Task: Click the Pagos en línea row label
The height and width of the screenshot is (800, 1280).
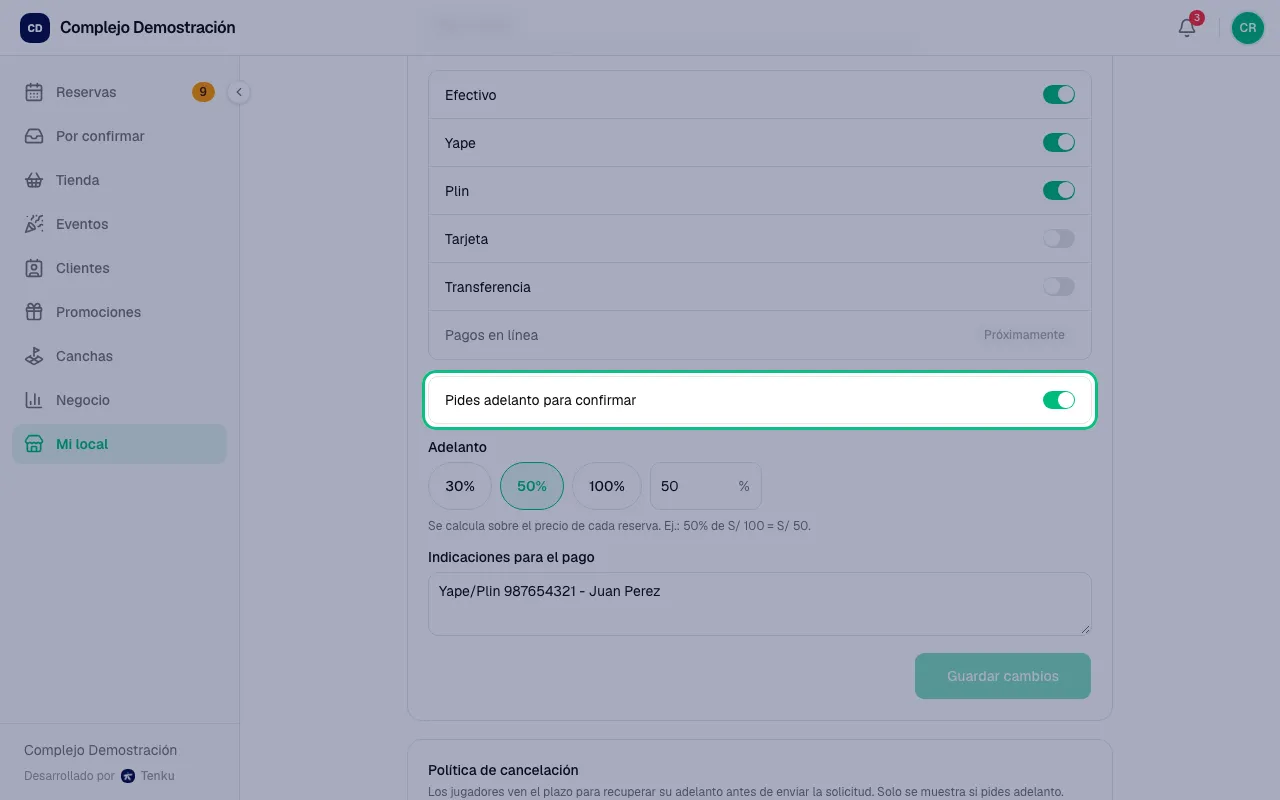Action: [x=492, y=335]
